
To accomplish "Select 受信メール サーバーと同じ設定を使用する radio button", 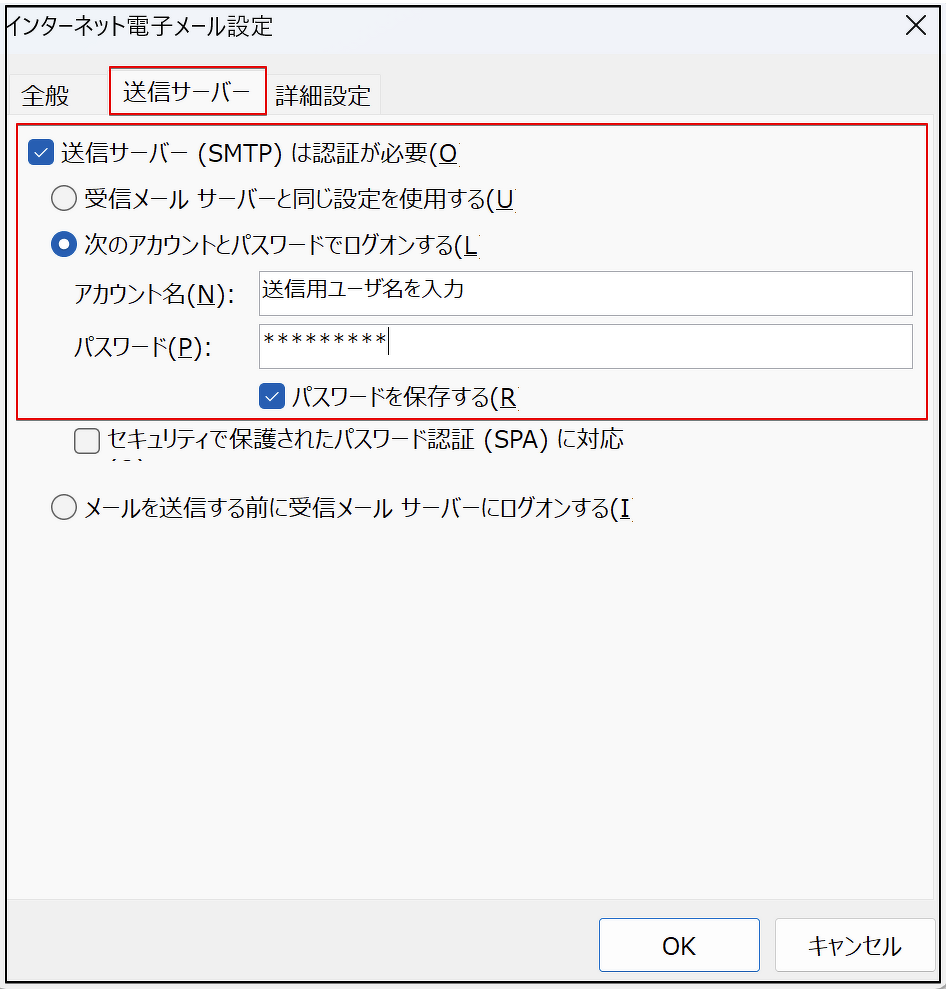I will pos(64,199).
